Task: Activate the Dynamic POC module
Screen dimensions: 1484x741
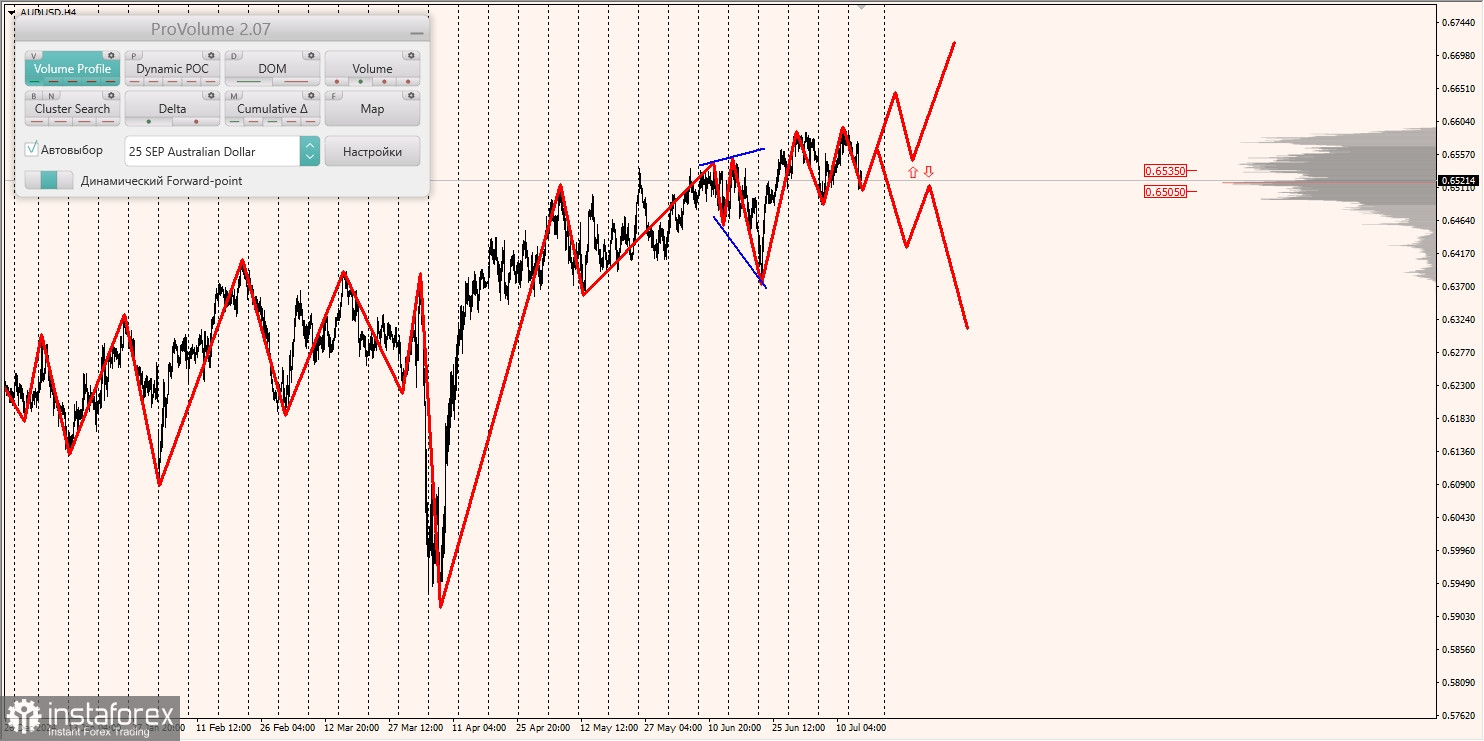Action: pos(172,69)
